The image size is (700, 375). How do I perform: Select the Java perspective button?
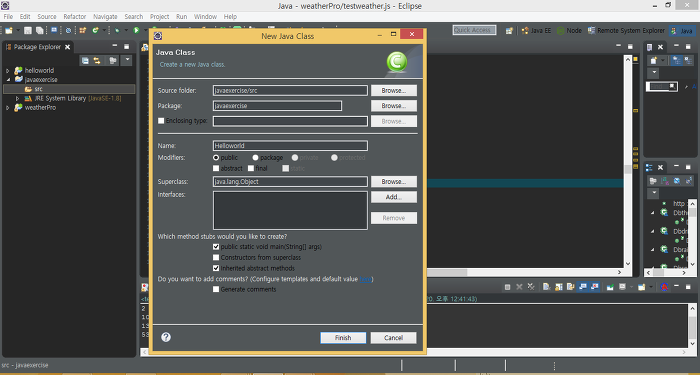(x=682, y=30)
